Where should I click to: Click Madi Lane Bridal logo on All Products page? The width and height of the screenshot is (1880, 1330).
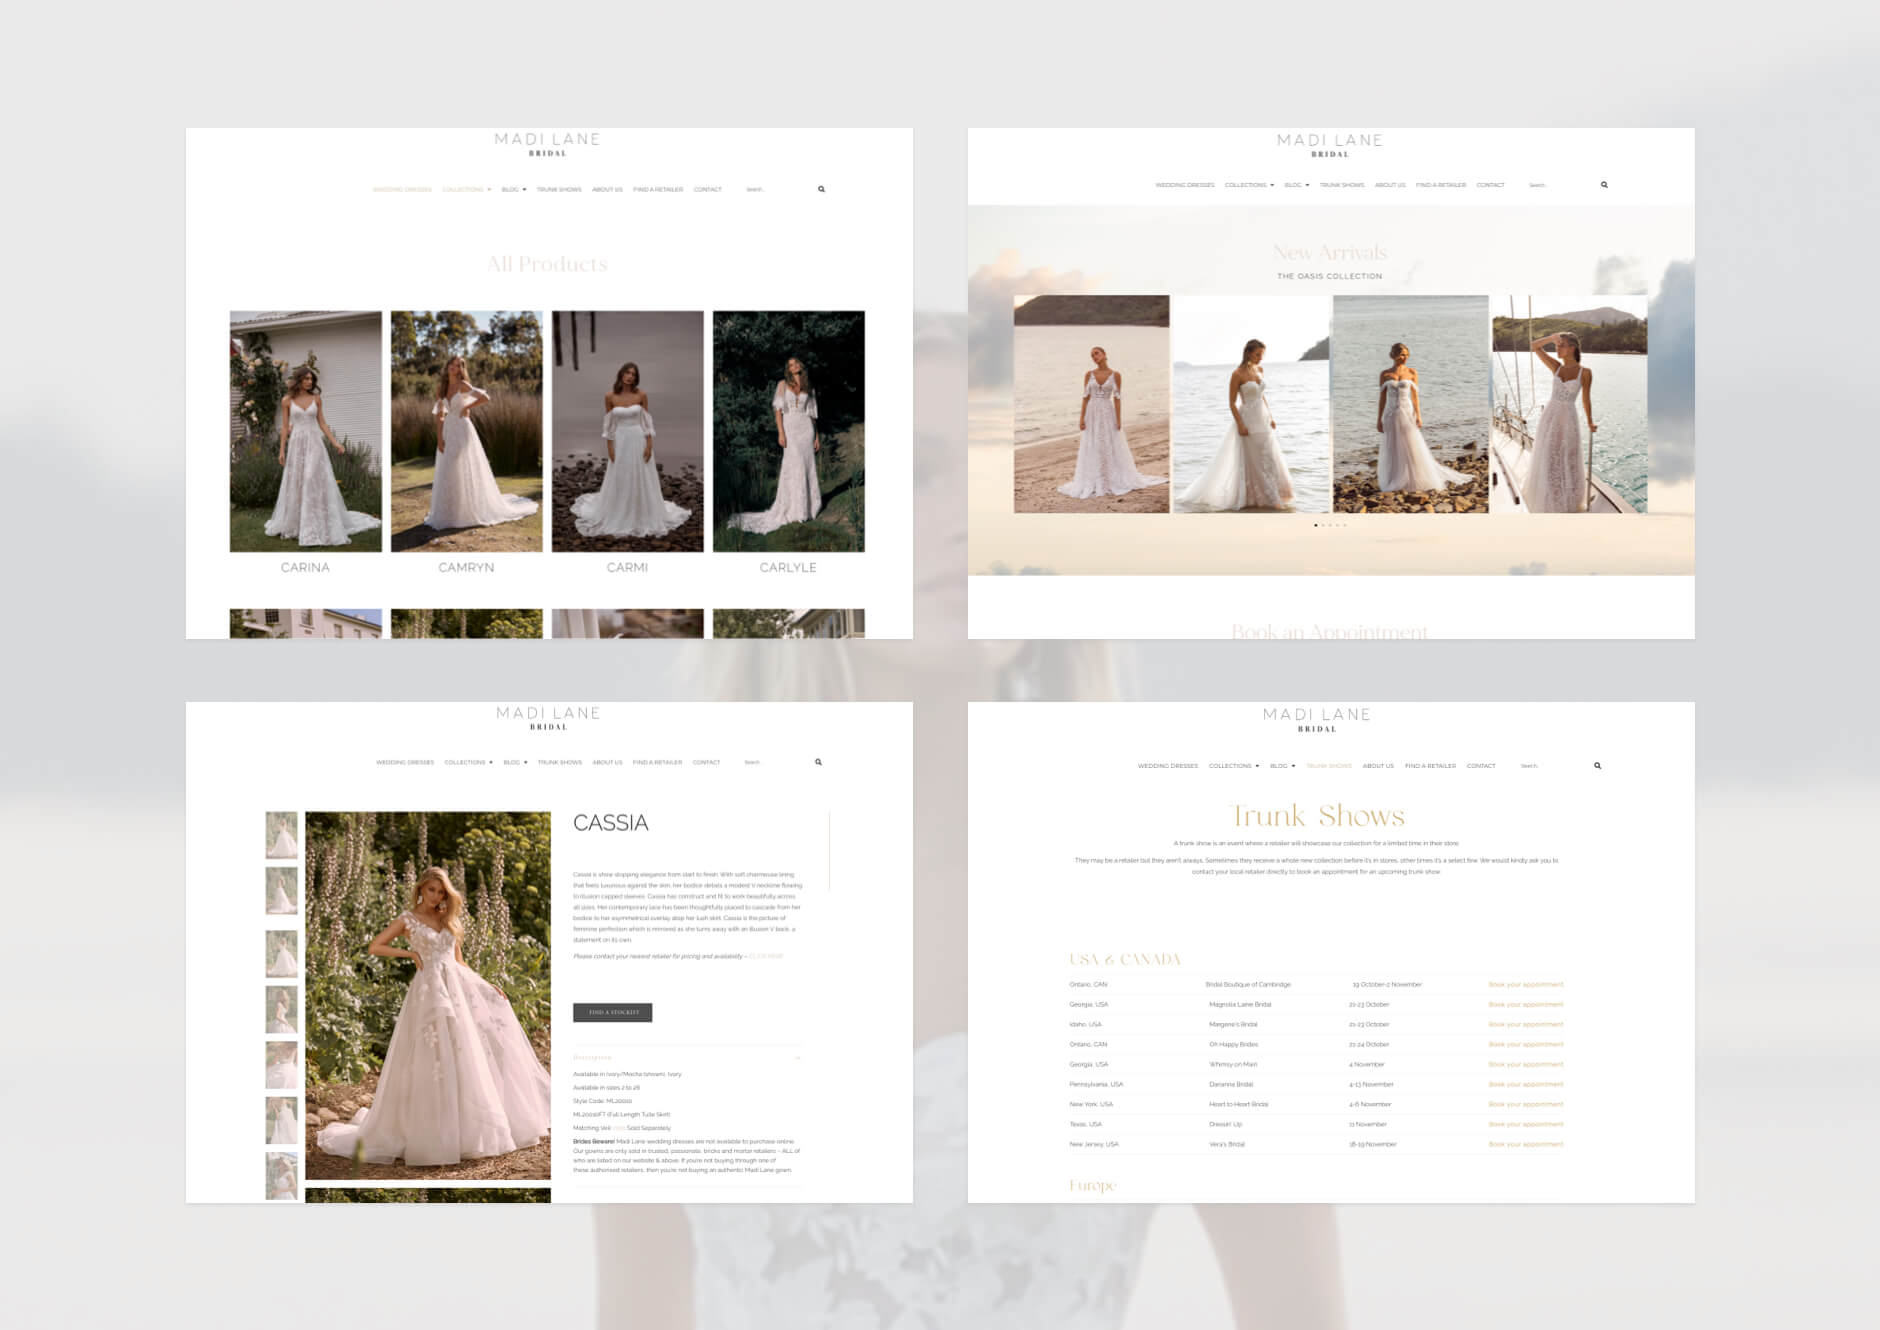[547, 144]
